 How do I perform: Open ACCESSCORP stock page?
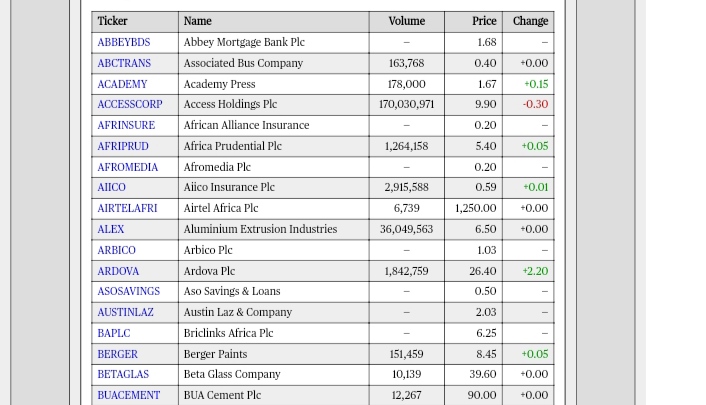(130, 104)
